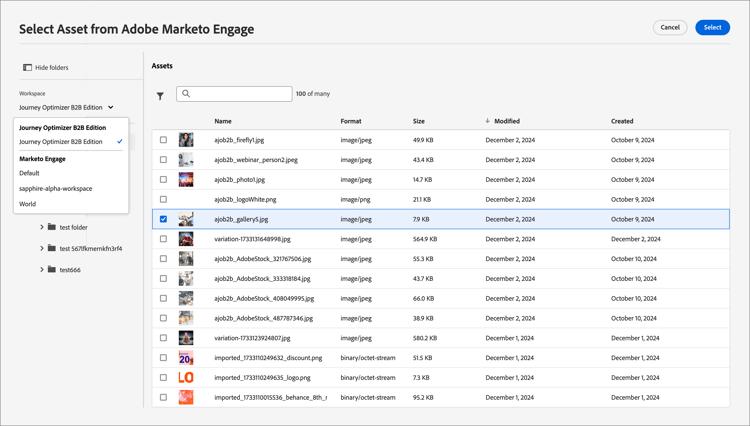Check the ajob2b_logoWhite.png checkbox
The height and width of the screenshot is (426, 750).
163,199
